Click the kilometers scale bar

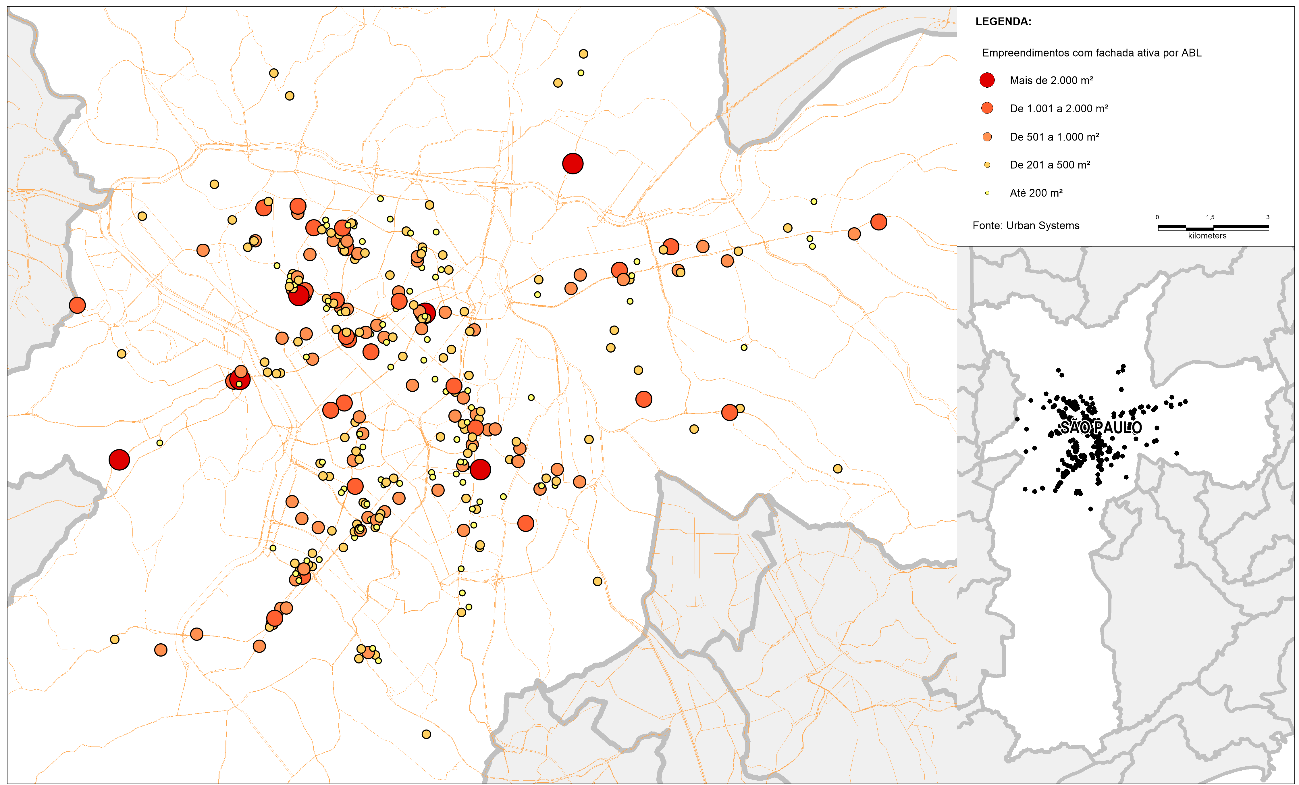pos(1213,228)
